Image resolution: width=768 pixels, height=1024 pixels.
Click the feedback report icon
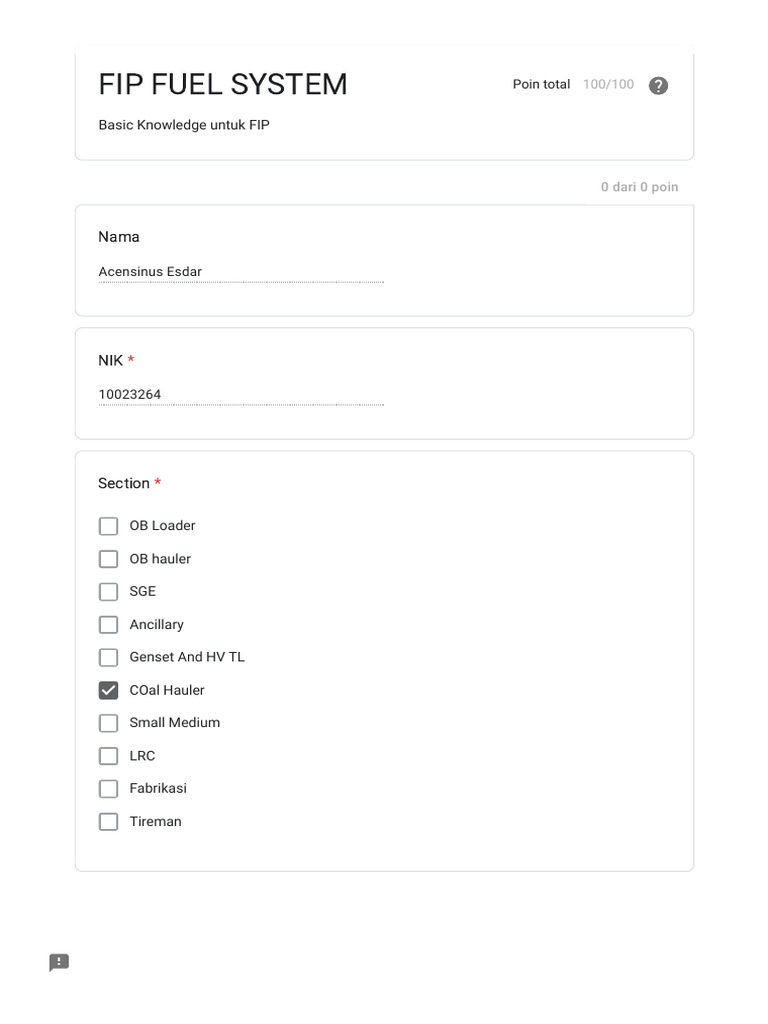click(59, 963)
